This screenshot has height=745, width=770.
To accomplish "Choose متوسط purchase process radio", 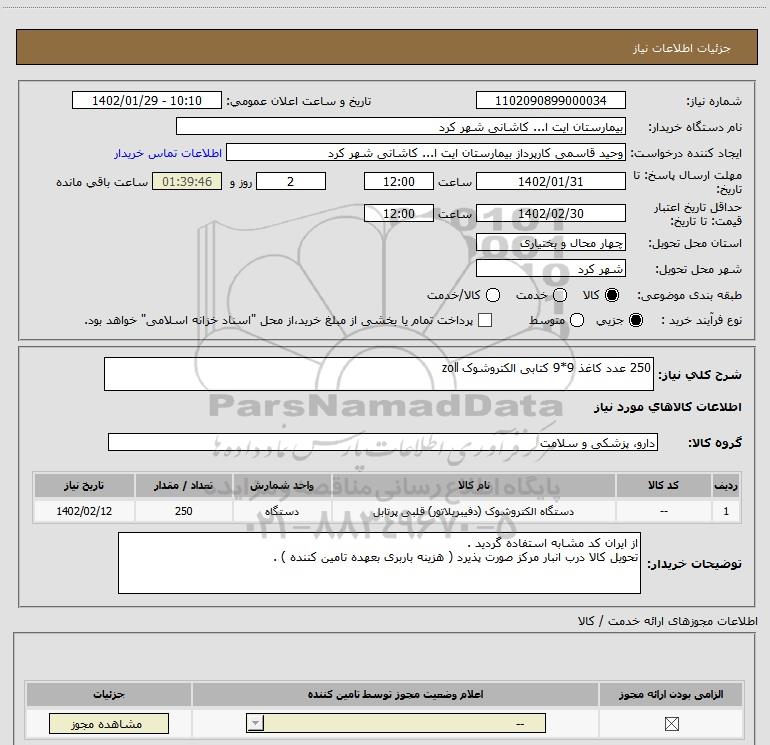I will tap(577, 320).
